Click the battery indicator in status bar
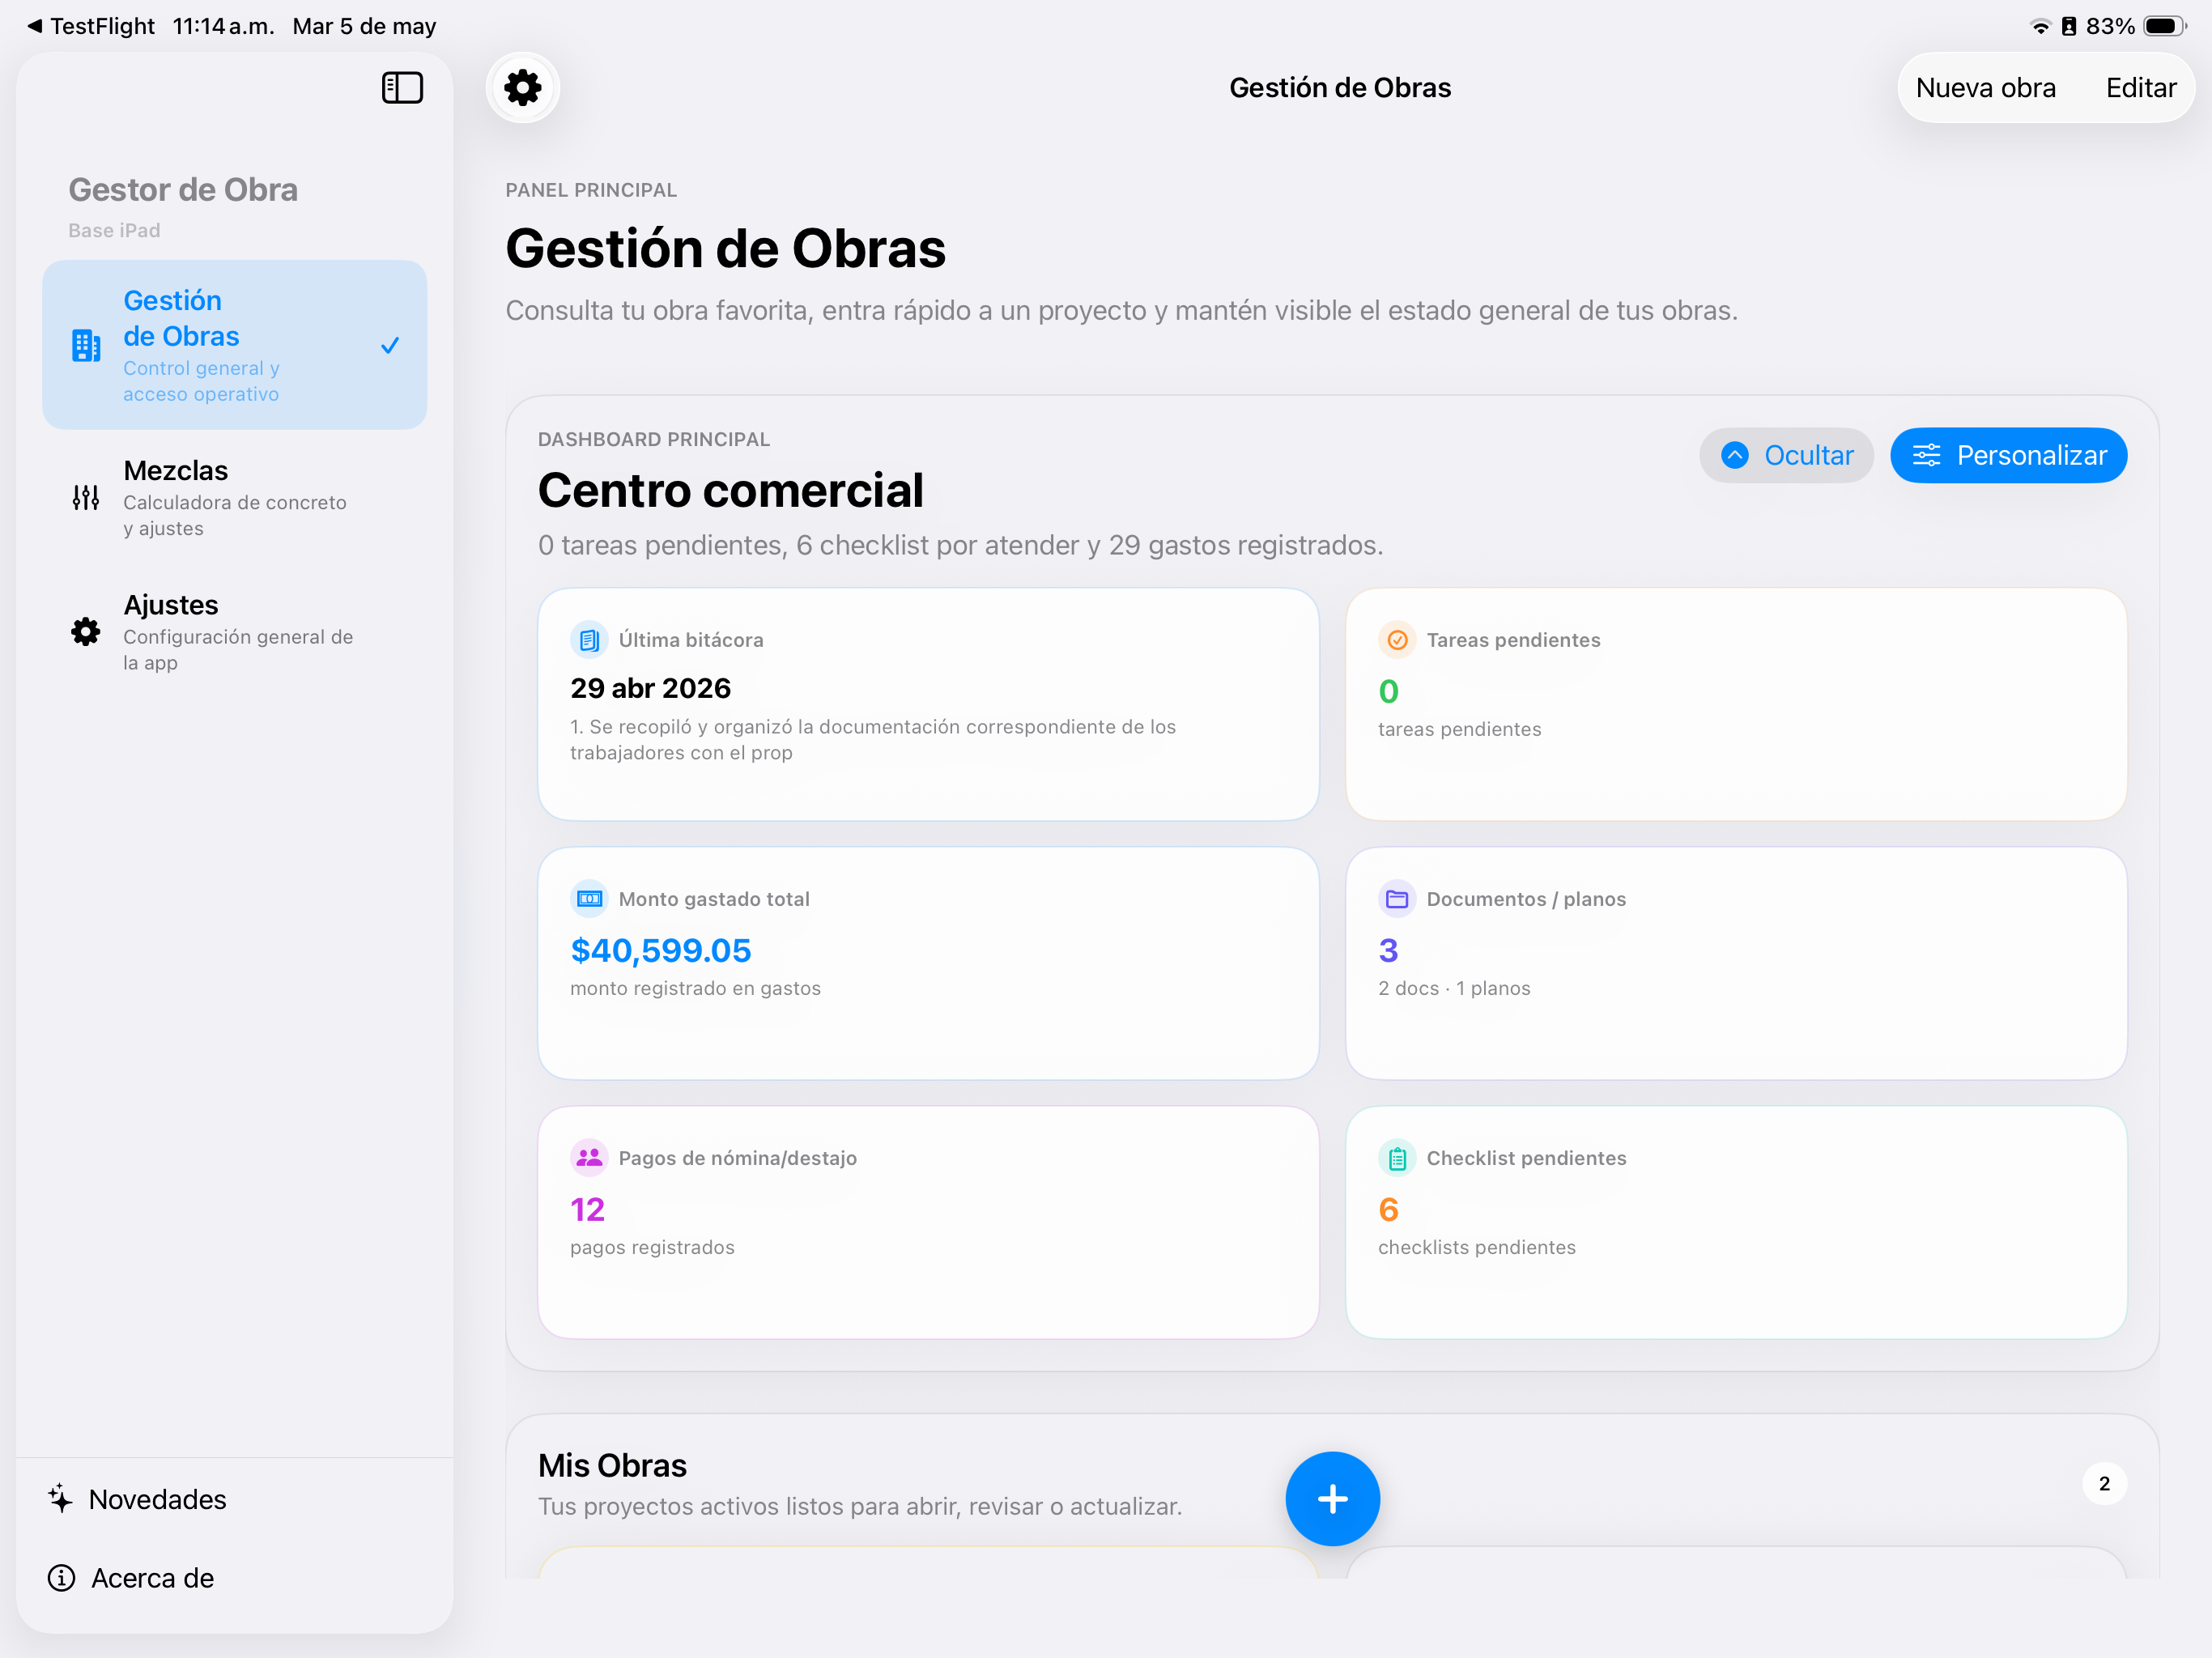 pyautogui.click(x=2165, y=26)
